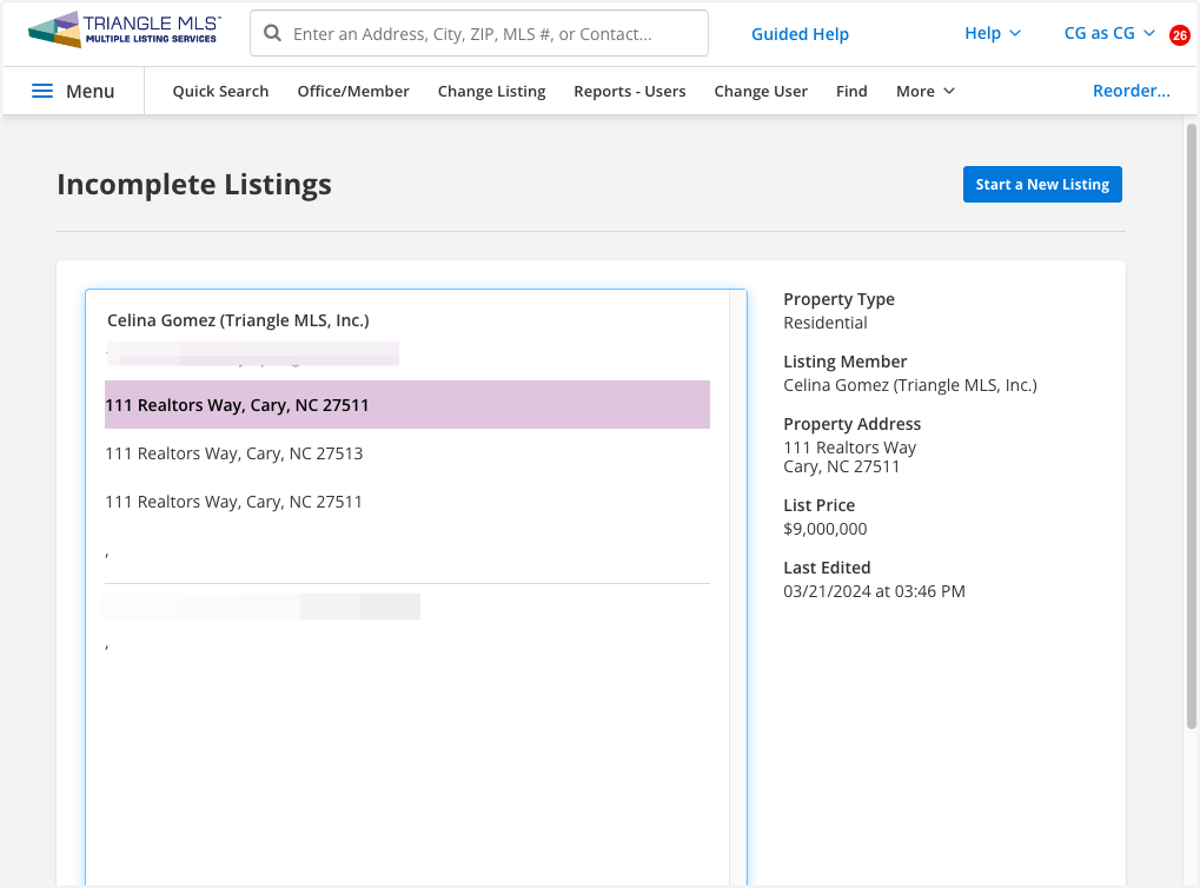This screenshot has width=1200, height=888.
Task: Open Change Listing menu item
Action: click(x=492, y=91)
